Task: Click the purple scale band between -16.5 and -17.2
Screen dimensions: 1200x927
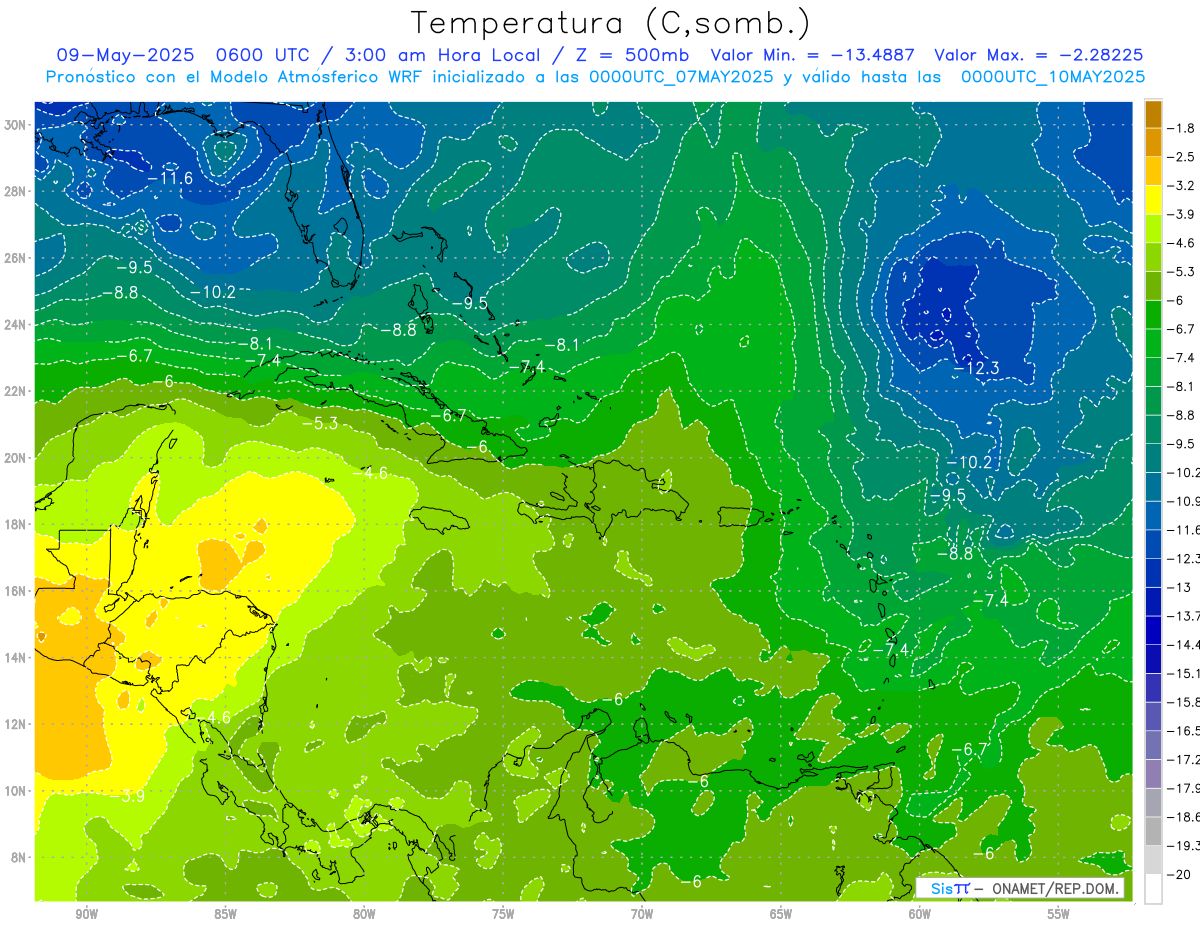Action: pos(1153,745)
